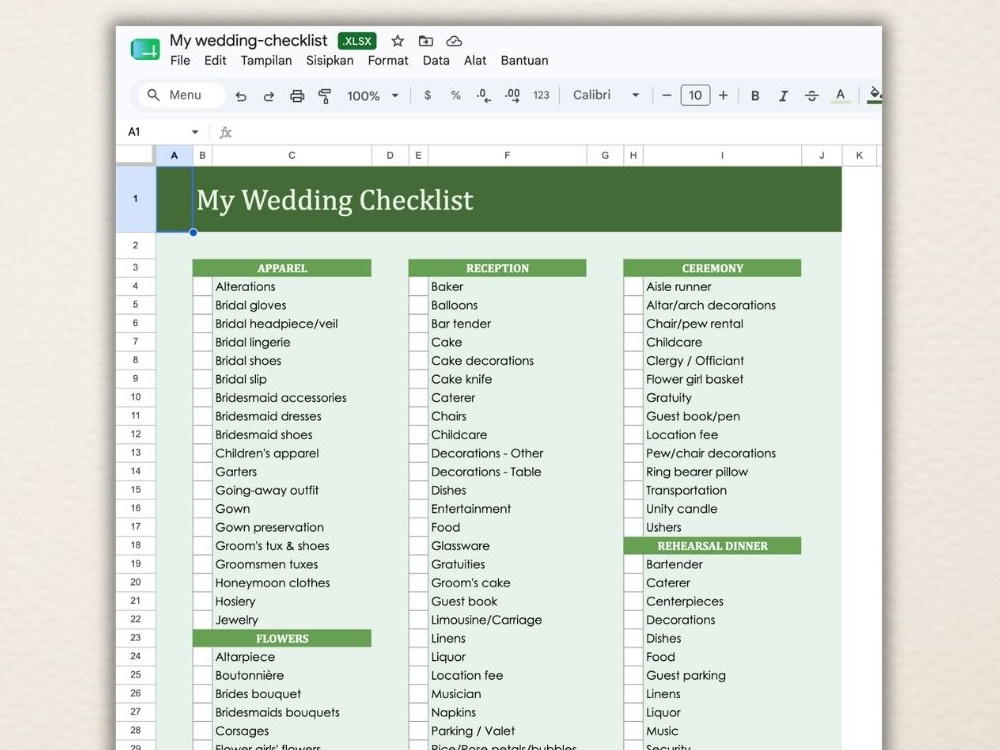The height and width of the screenshot is (750, 1000).
Task: Toggle italic formatting
Action: pyautogui.click(x=783, y=96)
